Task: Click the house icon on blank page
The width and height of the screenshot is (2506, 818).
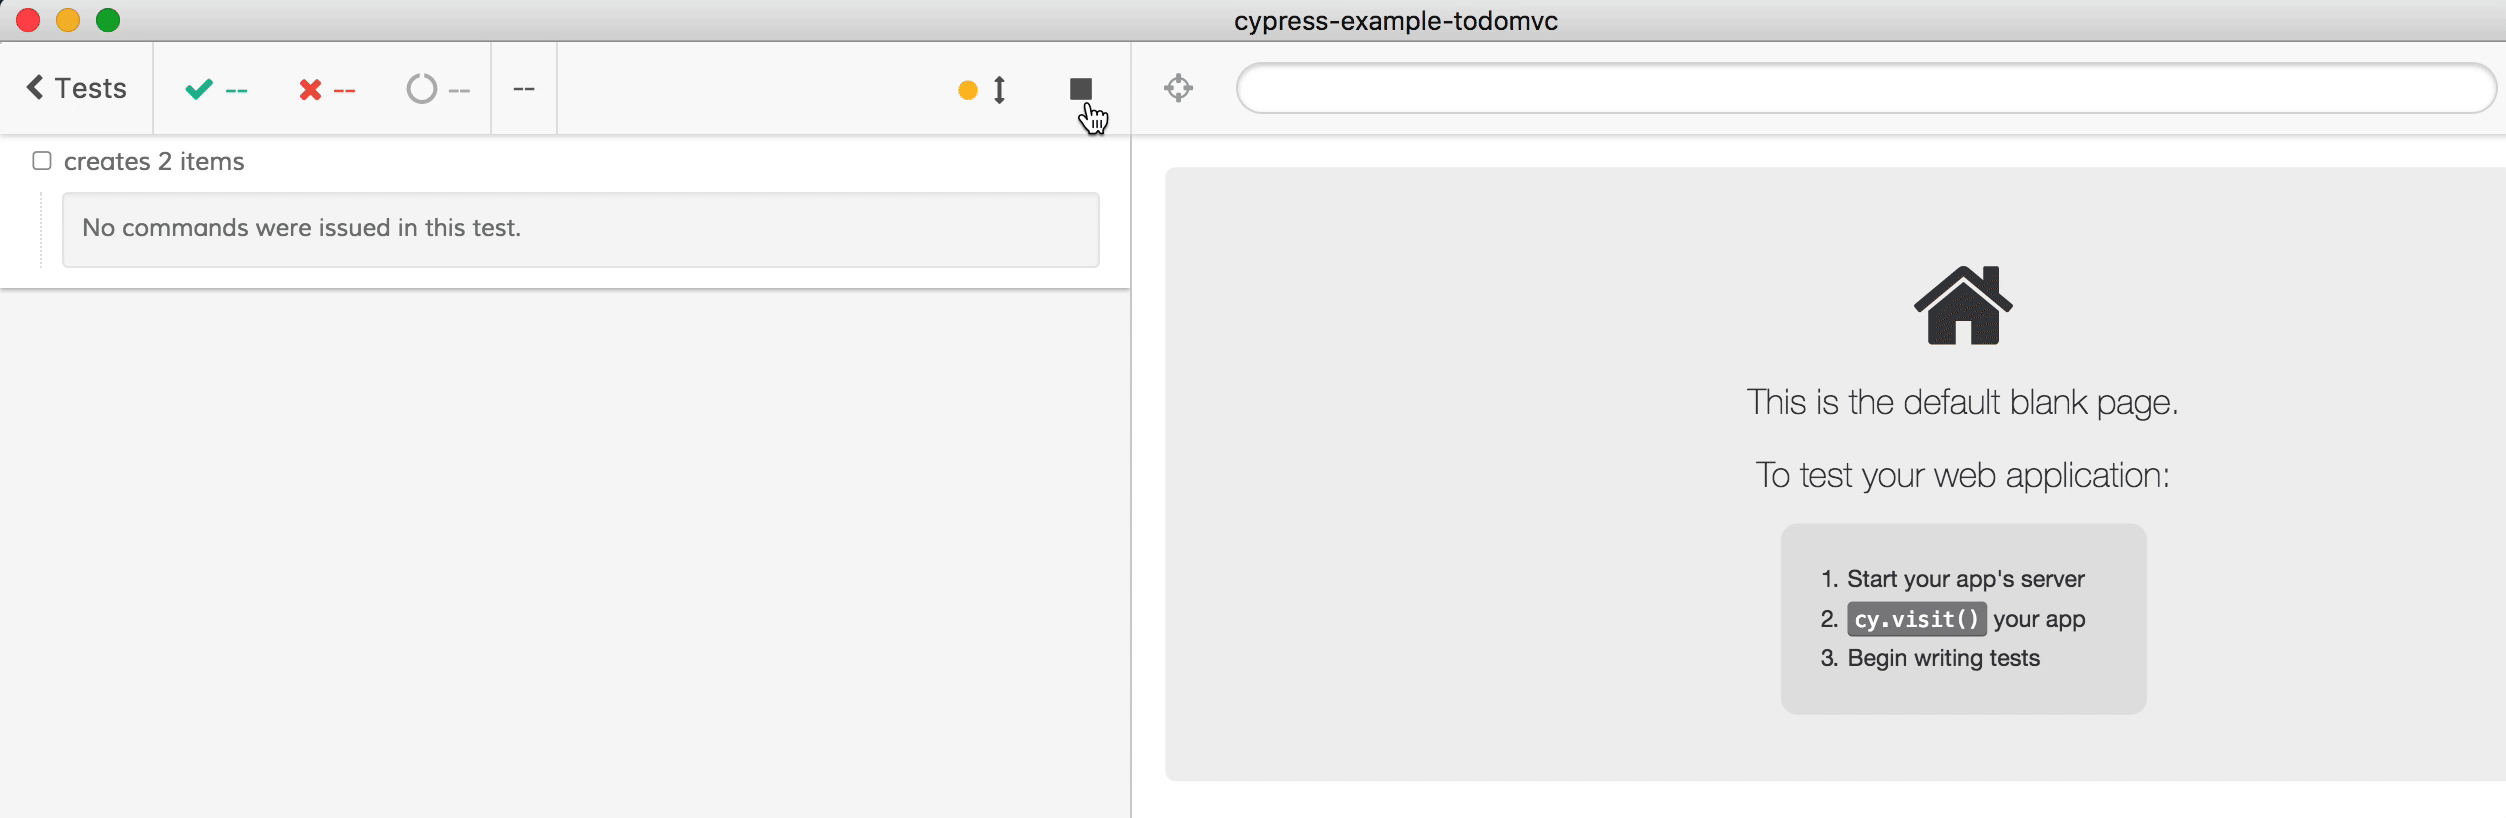Action: 1962,306
